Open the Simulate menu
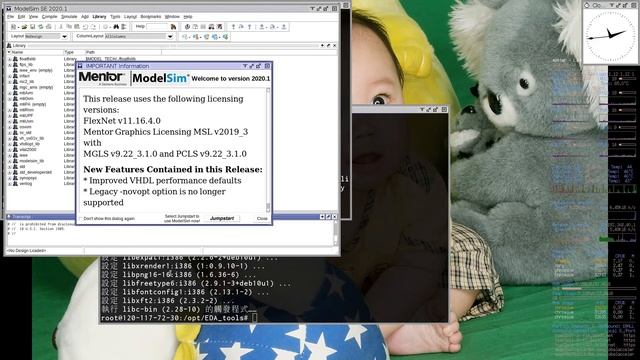640x360 pixels. pyautogui.click(x=69, y=17)
